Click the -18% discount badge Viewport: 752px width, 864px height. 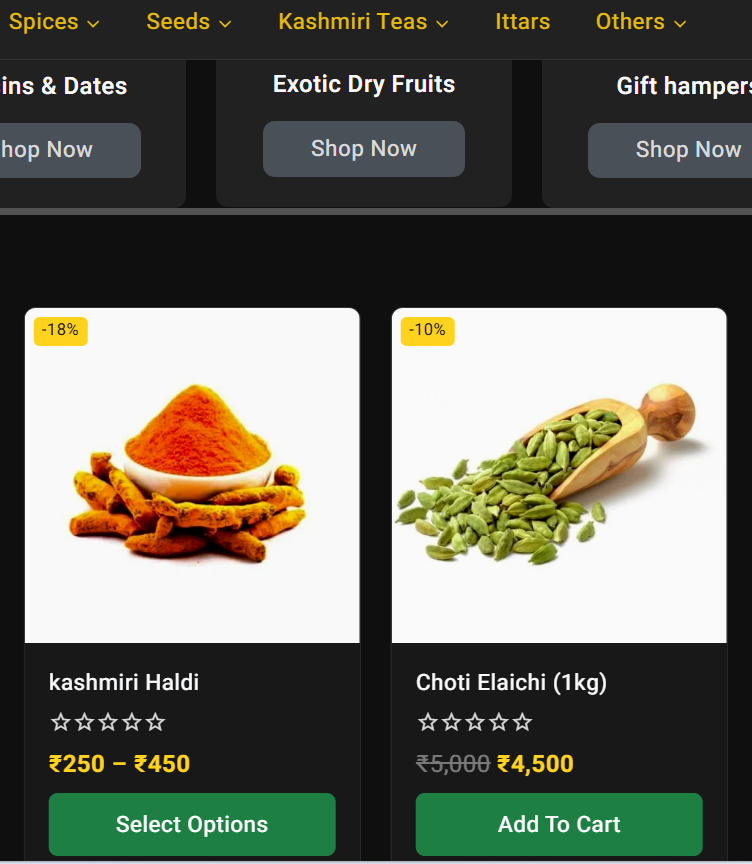point(61,331)
